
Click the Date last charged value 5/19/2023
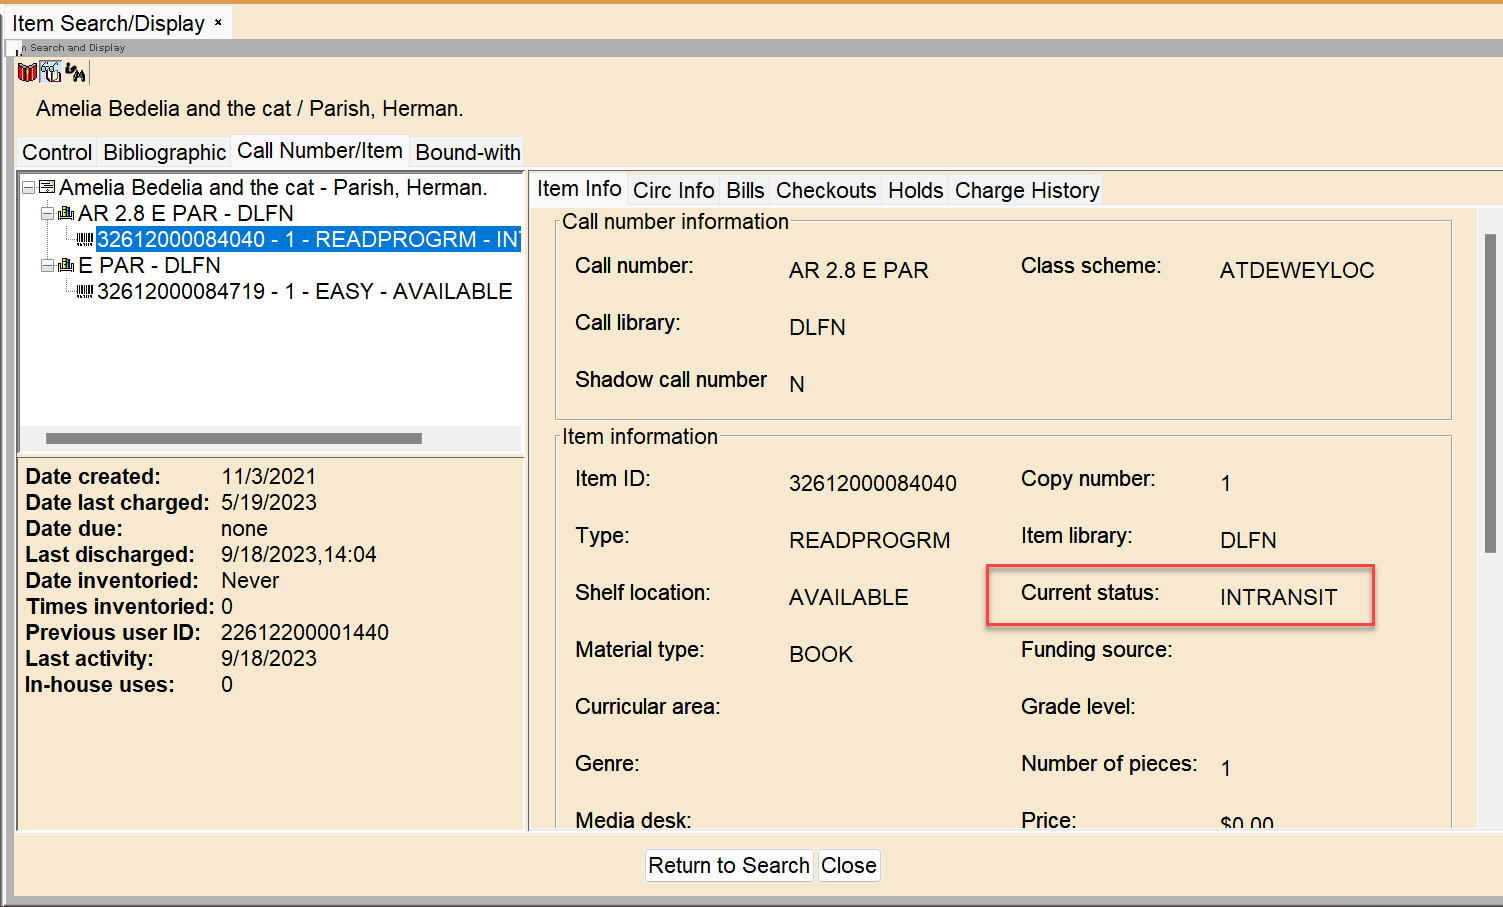click(269, 502)
